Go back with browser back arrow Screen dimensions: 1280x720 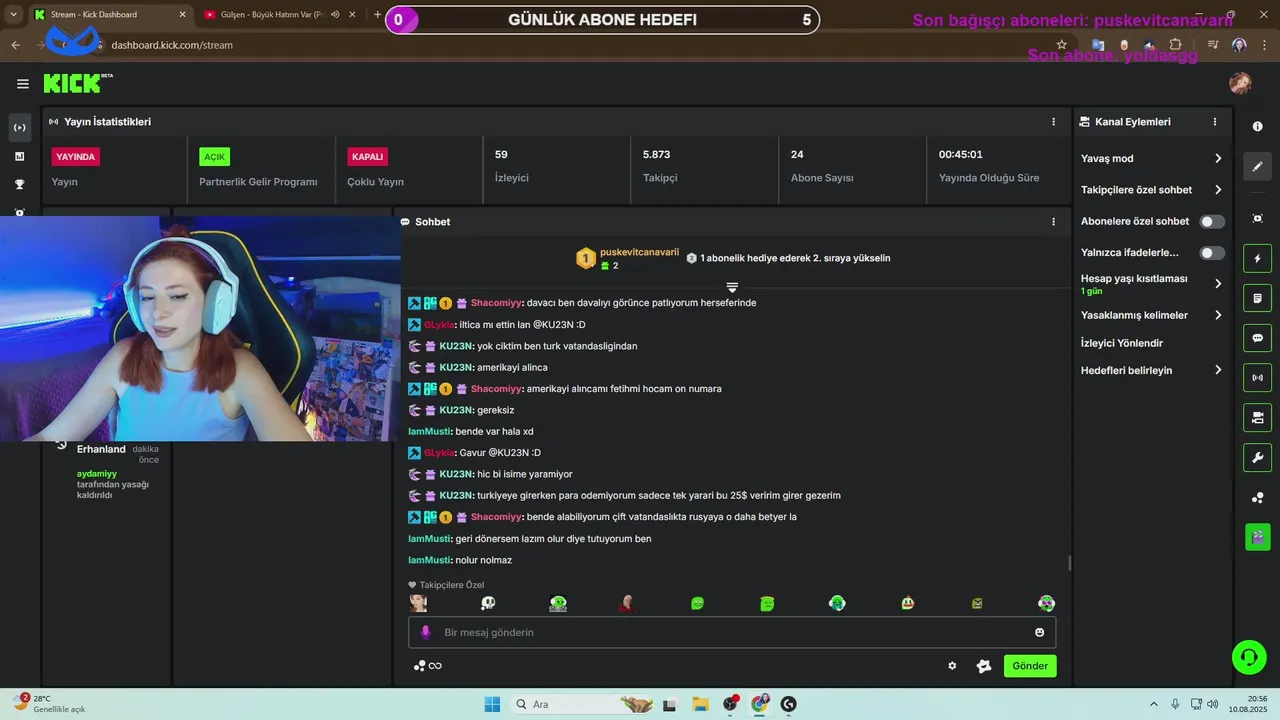pos(15,45)
